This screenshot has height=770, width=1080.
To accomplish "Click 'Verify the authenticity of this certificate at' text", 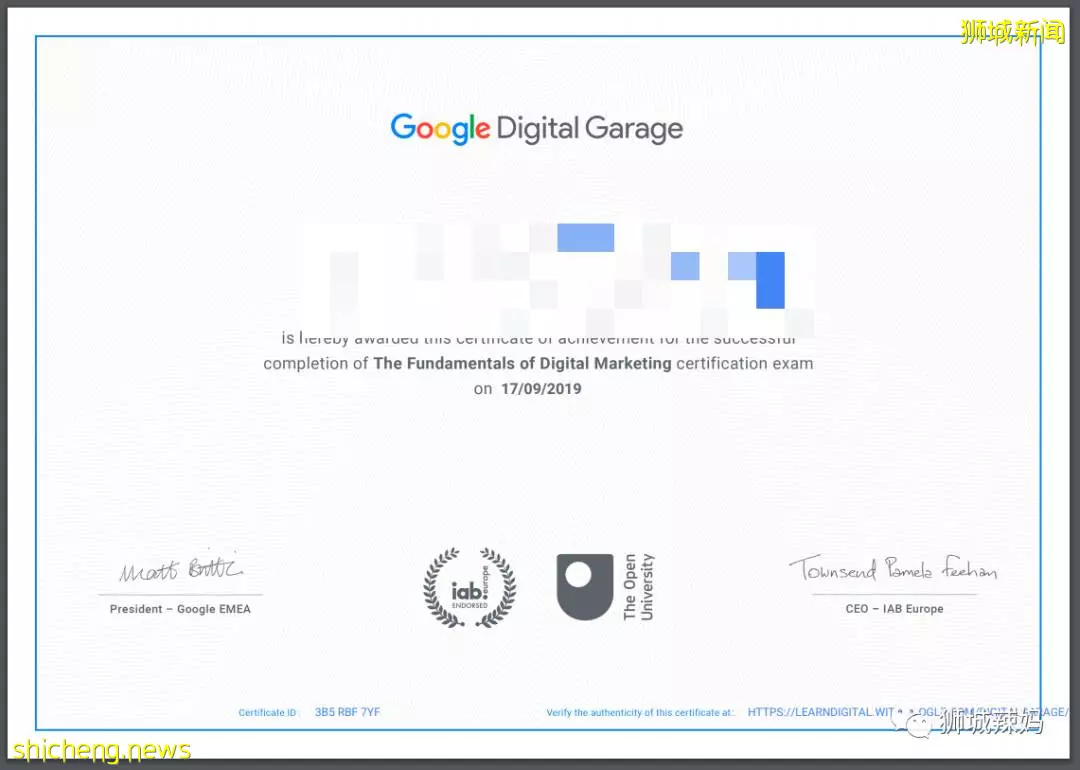I will pyautogui.click(x=640, y=713).
